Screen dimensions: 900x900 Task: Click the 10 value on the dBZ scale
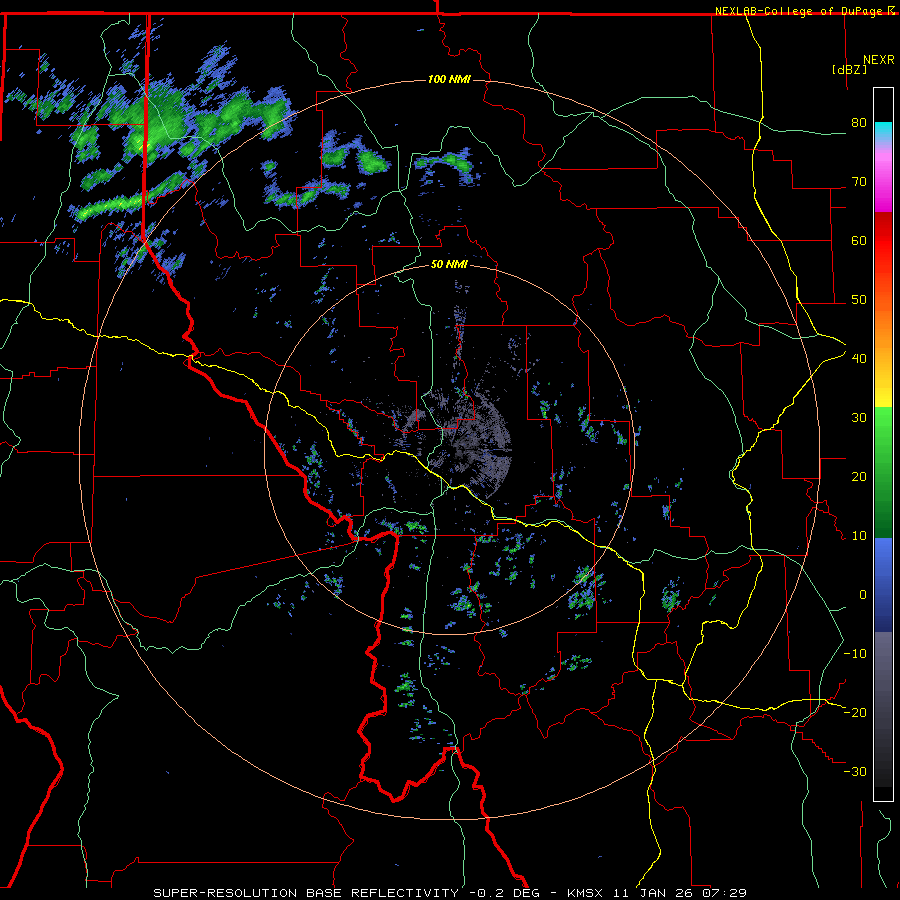click(x=859, y=536)
